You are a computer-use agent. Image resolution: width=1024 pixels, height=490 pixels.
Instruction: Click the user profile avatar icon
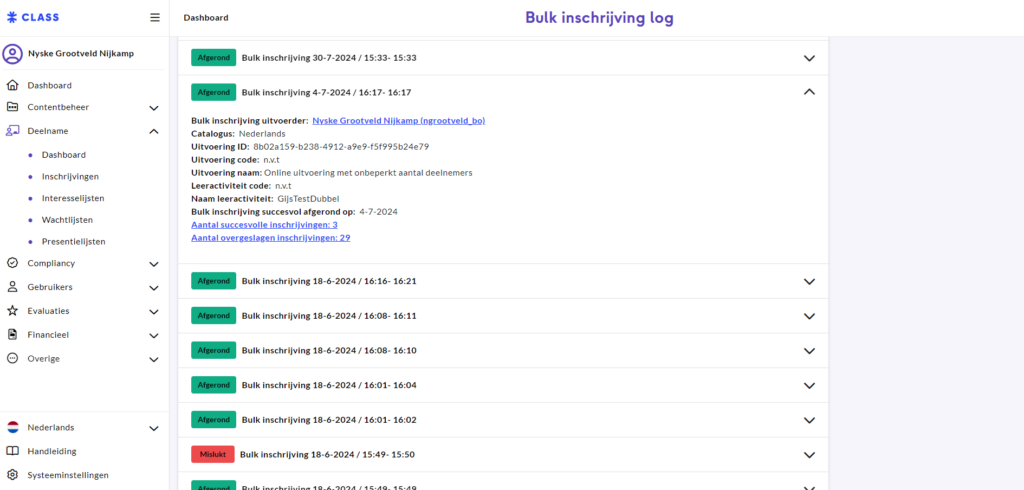(12, 53)
